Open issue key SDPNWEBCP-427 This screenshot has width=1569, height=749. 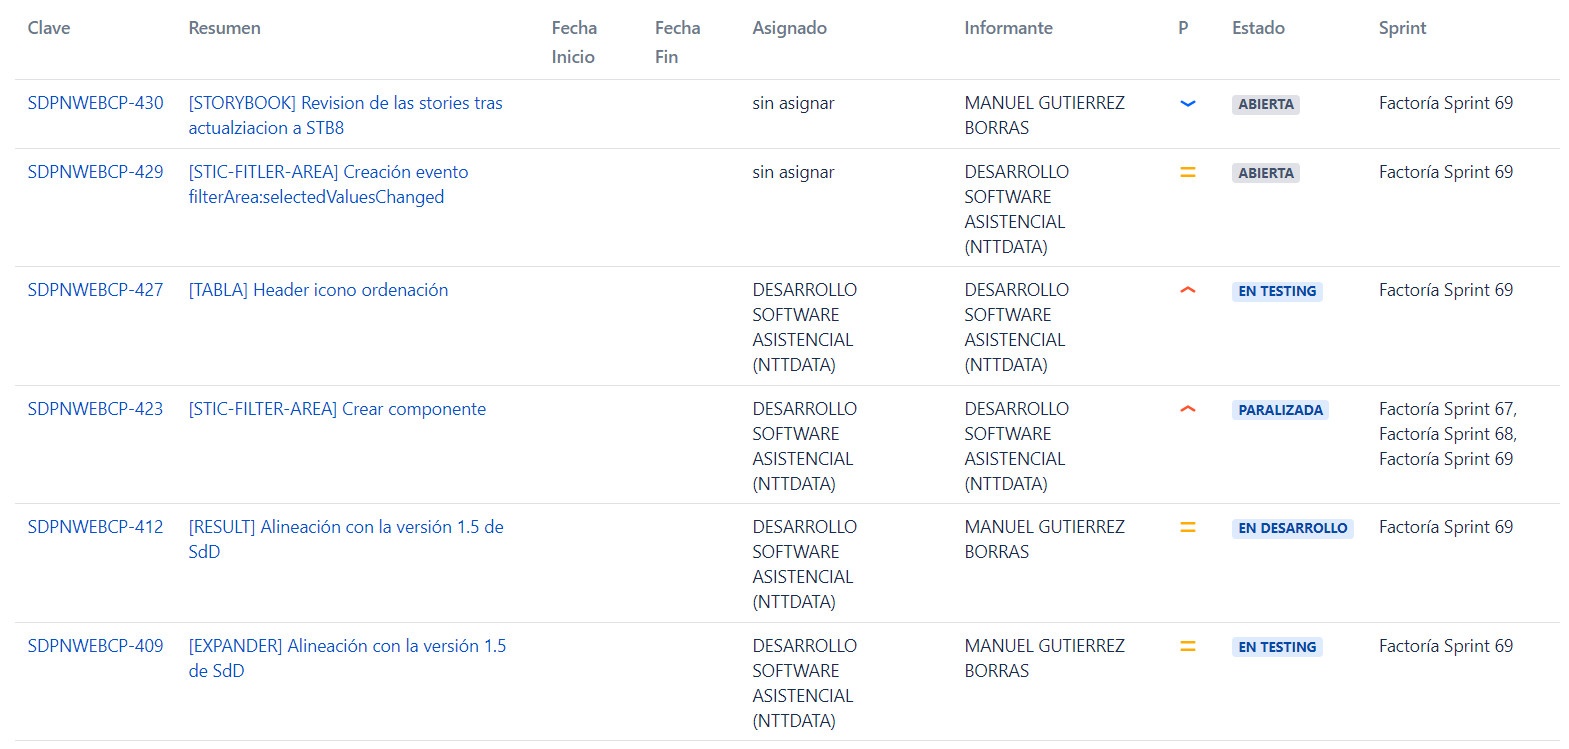coord(95,290)
